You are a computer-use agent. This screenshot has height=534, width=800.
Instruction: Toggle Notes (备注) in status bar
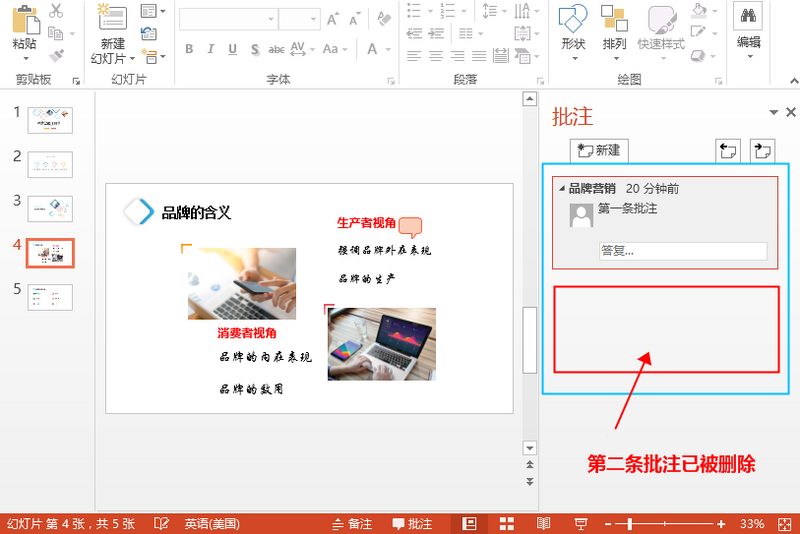pos(352,523)
